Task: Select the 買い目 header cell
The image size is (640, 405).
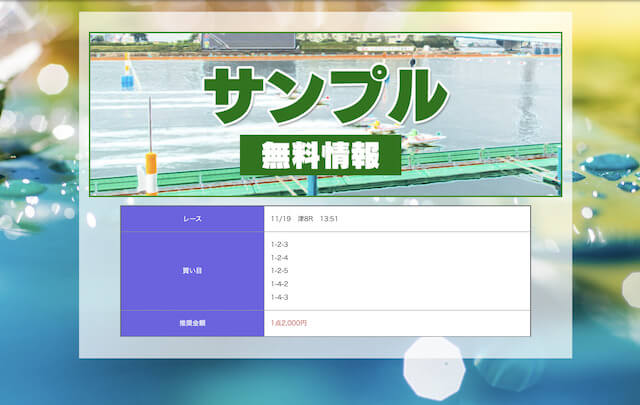Action: (192, 270)
